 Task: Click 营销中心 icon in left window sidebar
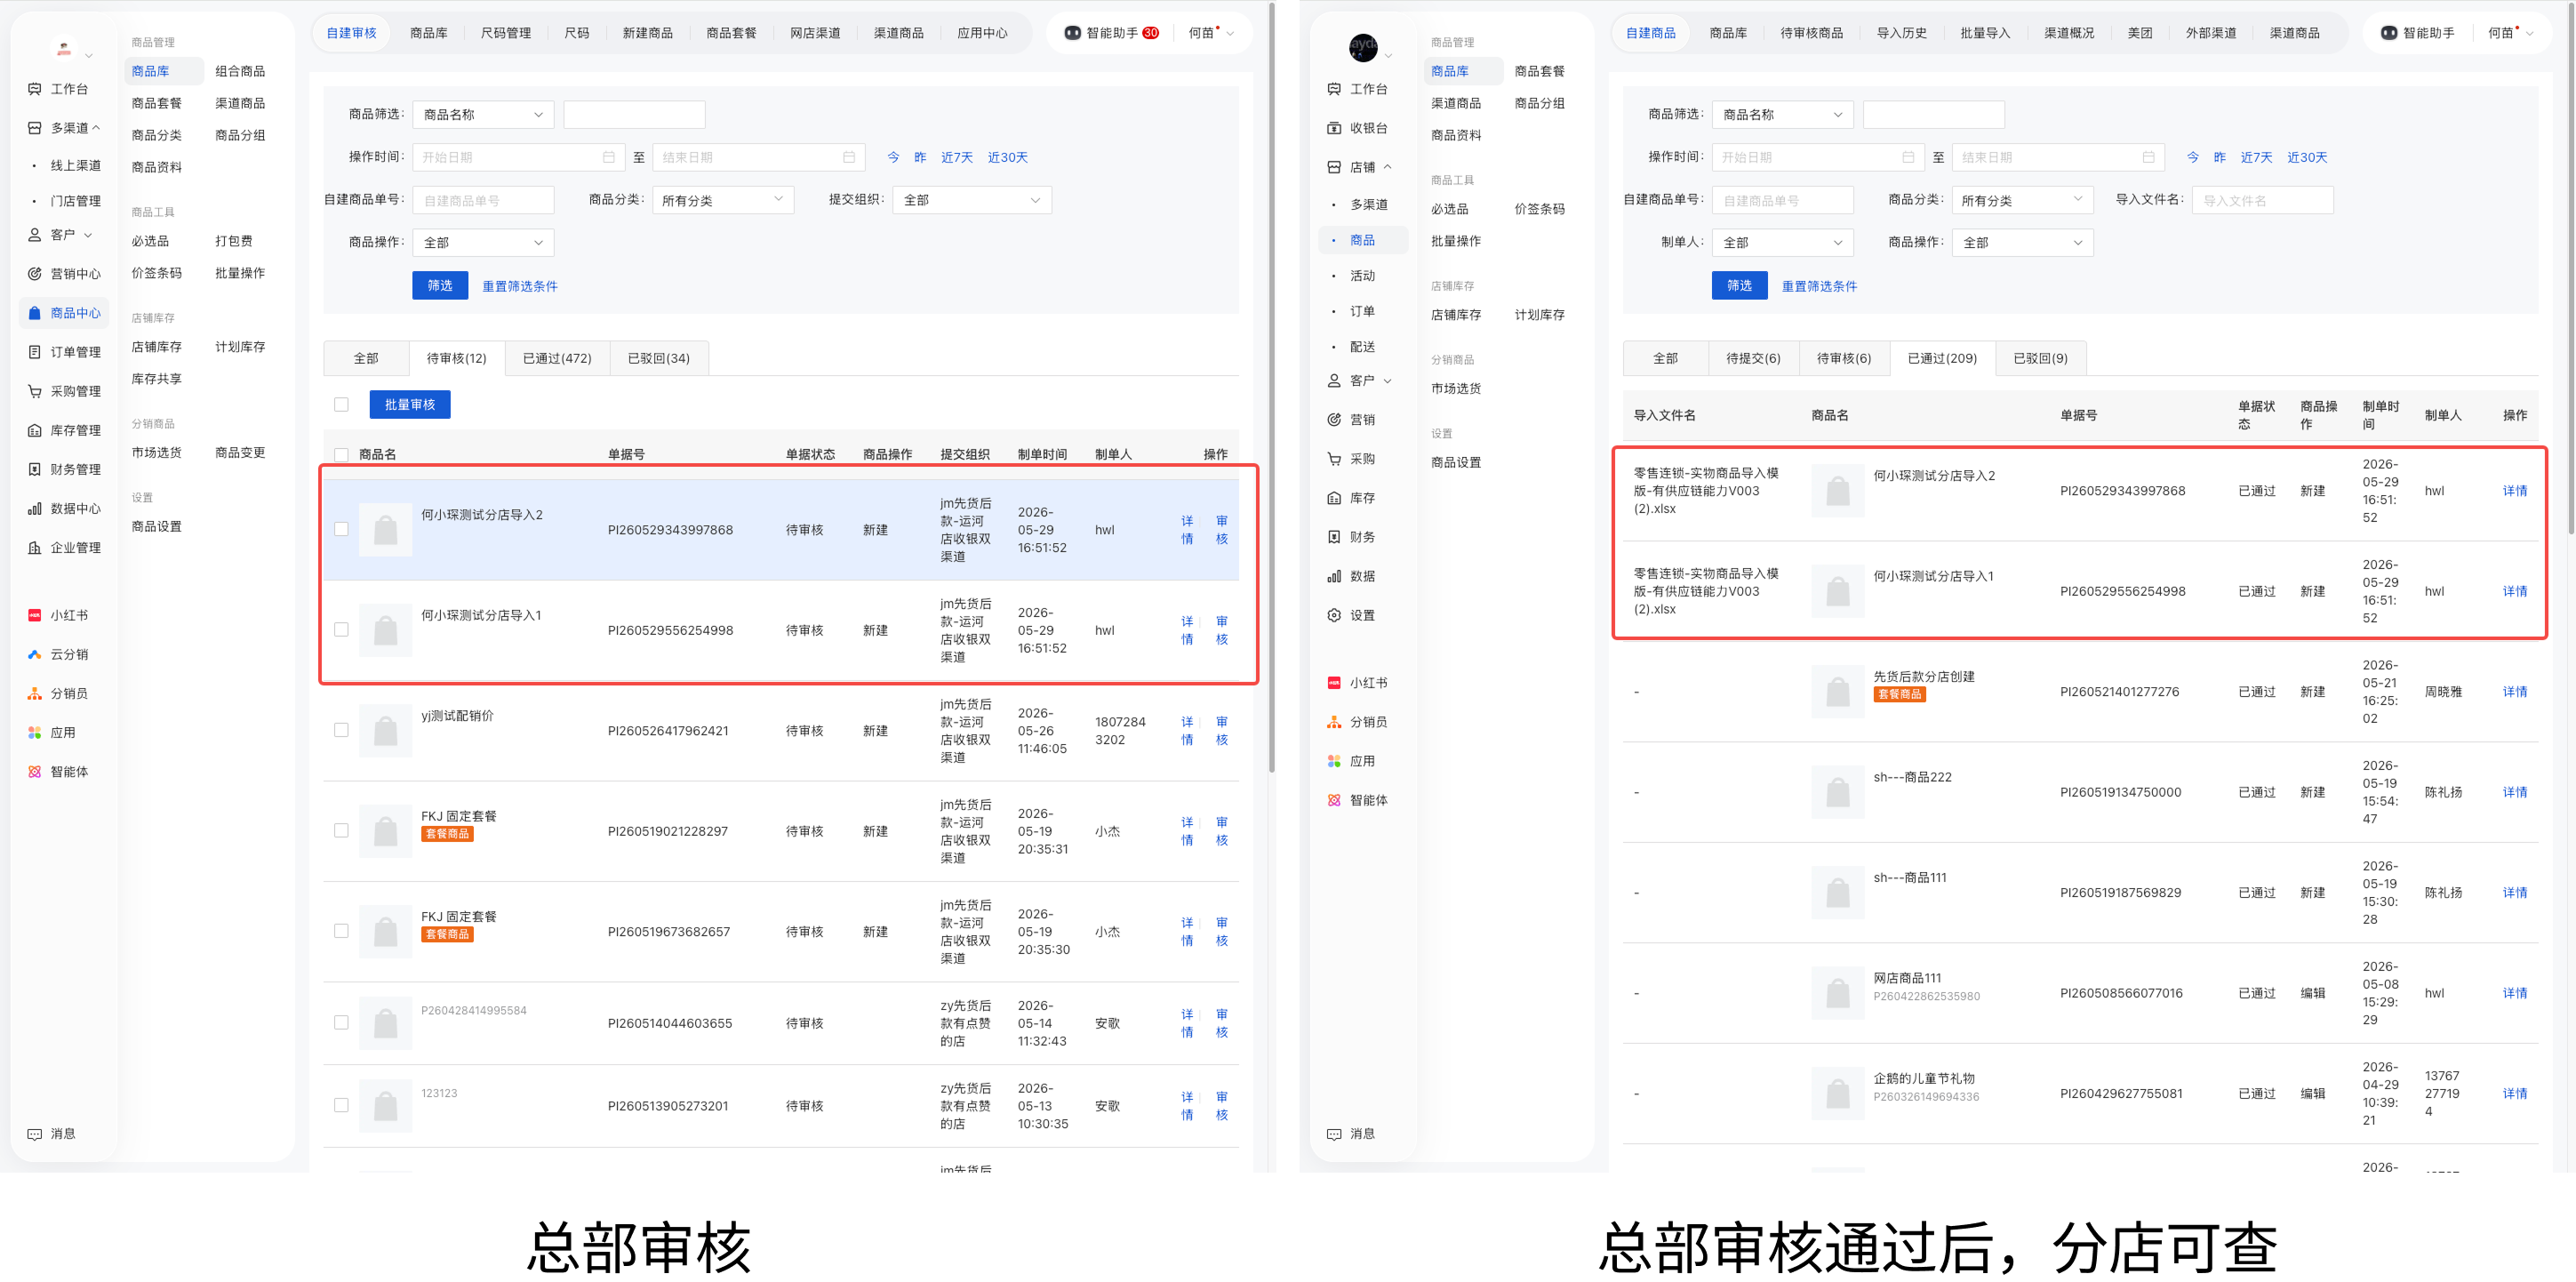pos(34,274)
